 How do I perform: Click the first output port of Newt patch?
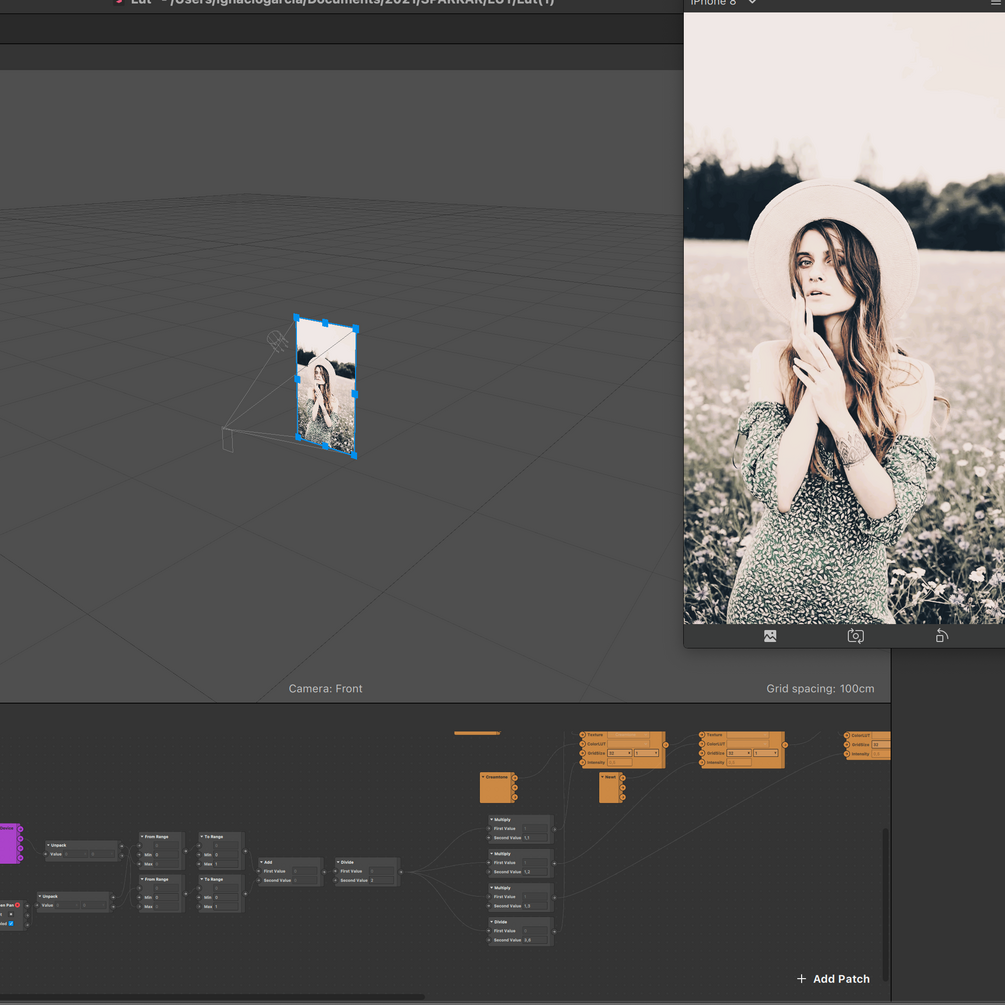coord(622,777)
